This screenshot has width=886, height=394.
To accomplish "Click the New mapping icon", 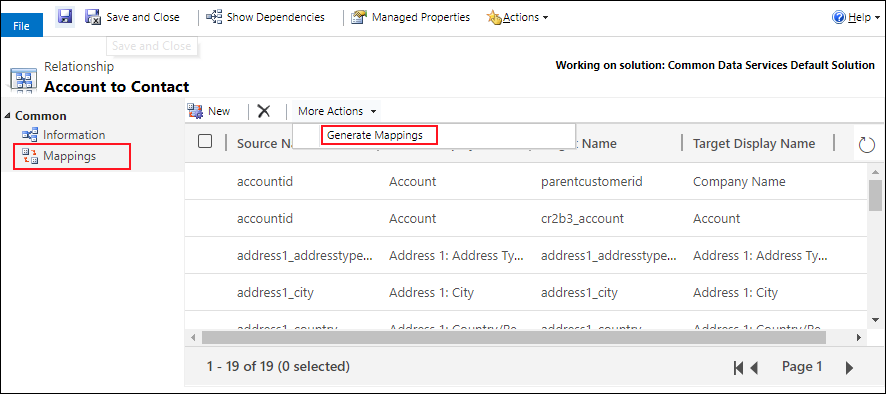I will pos(196,111).
